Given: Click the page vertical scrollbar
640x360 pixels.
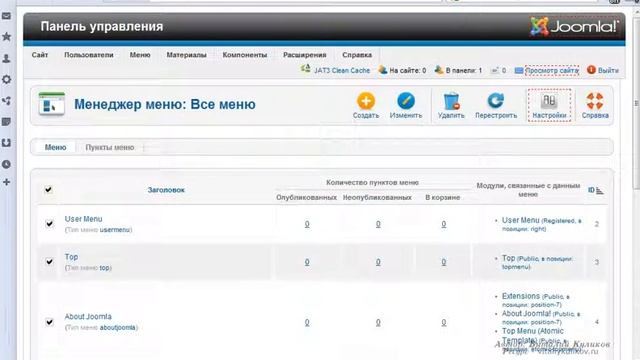Looking at the screenshot, I should pyautogui.click(x=636, y=102).
